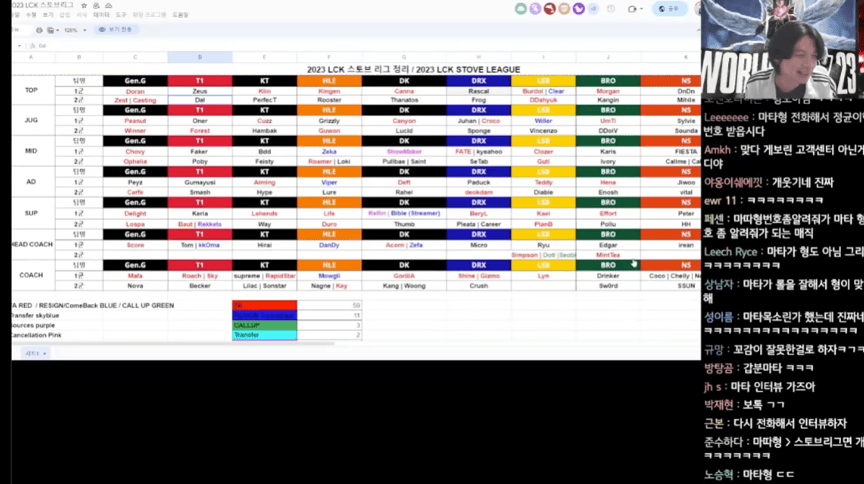Image resolution: width=864 pixels, height=484 pixels.
Task: Select the 'Faker' cell
Action: 200,151
